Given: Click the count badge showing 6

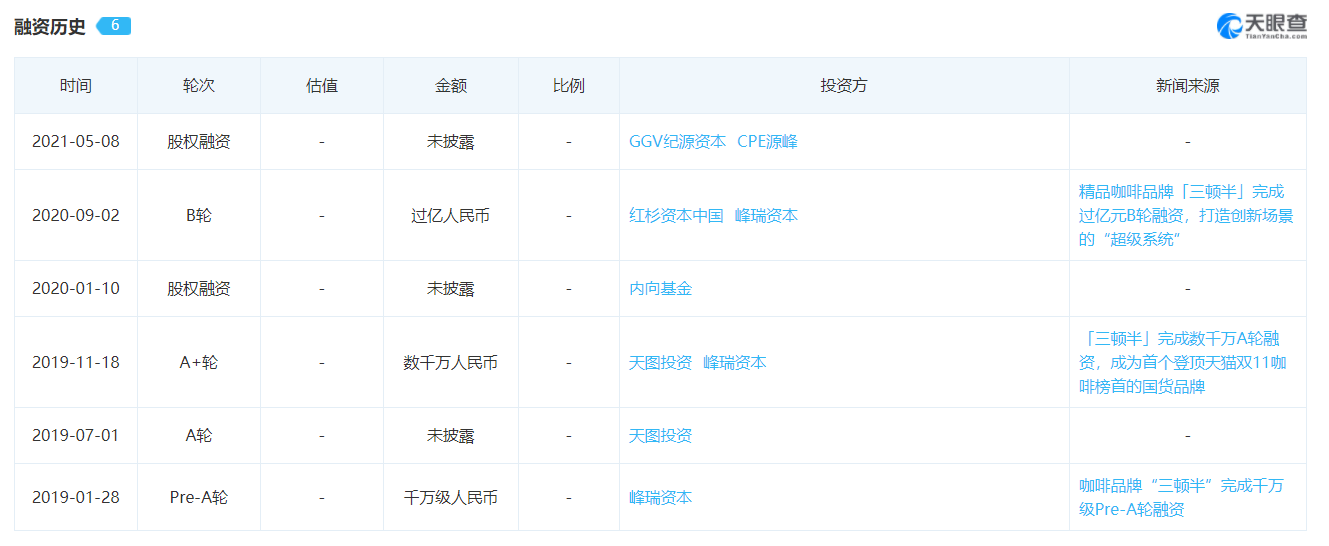Looking at the screenshot, I should [x=114, y=26].
